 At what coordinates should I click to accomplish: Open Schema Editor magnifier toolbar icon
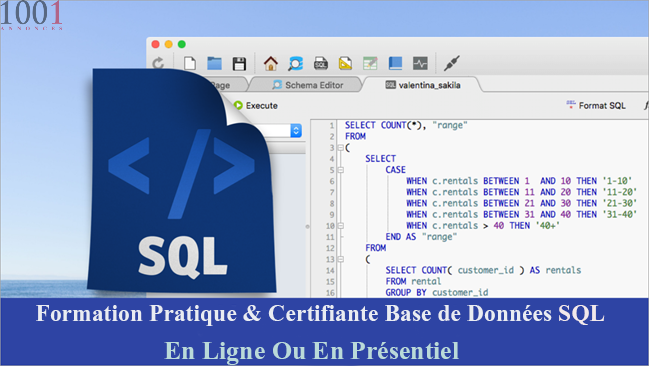pyautogui.click(x=296, y=63)
